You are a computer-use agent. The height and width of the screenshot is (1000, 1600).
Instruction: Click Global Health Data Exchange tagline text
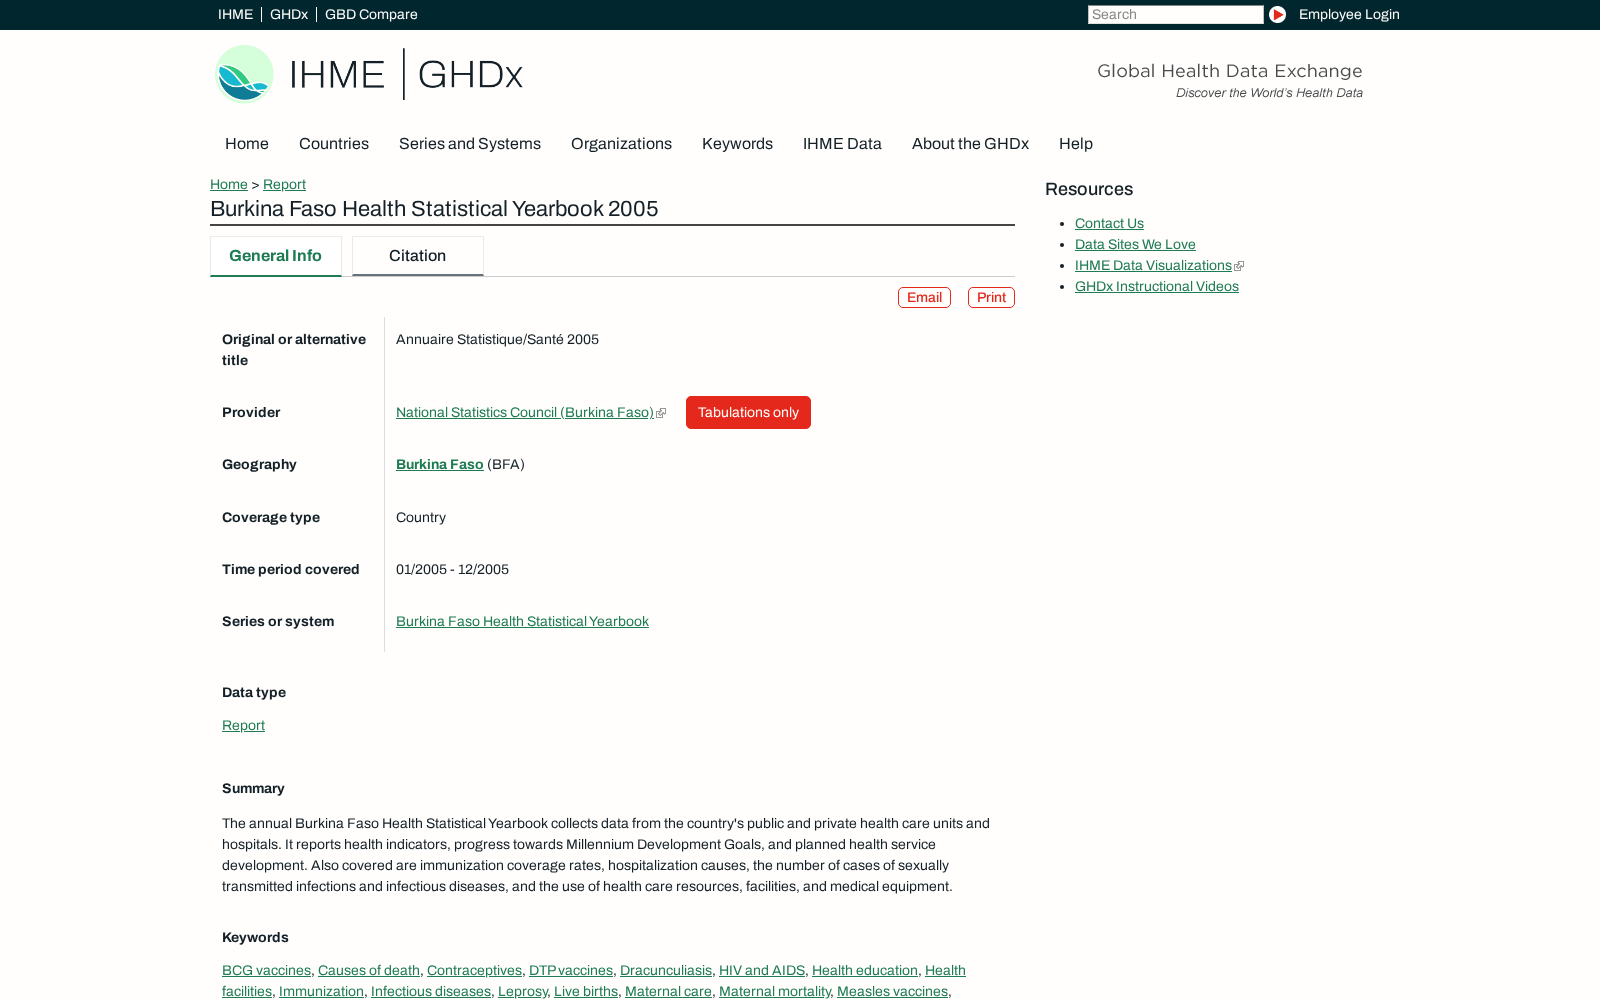pos(1230,71)
